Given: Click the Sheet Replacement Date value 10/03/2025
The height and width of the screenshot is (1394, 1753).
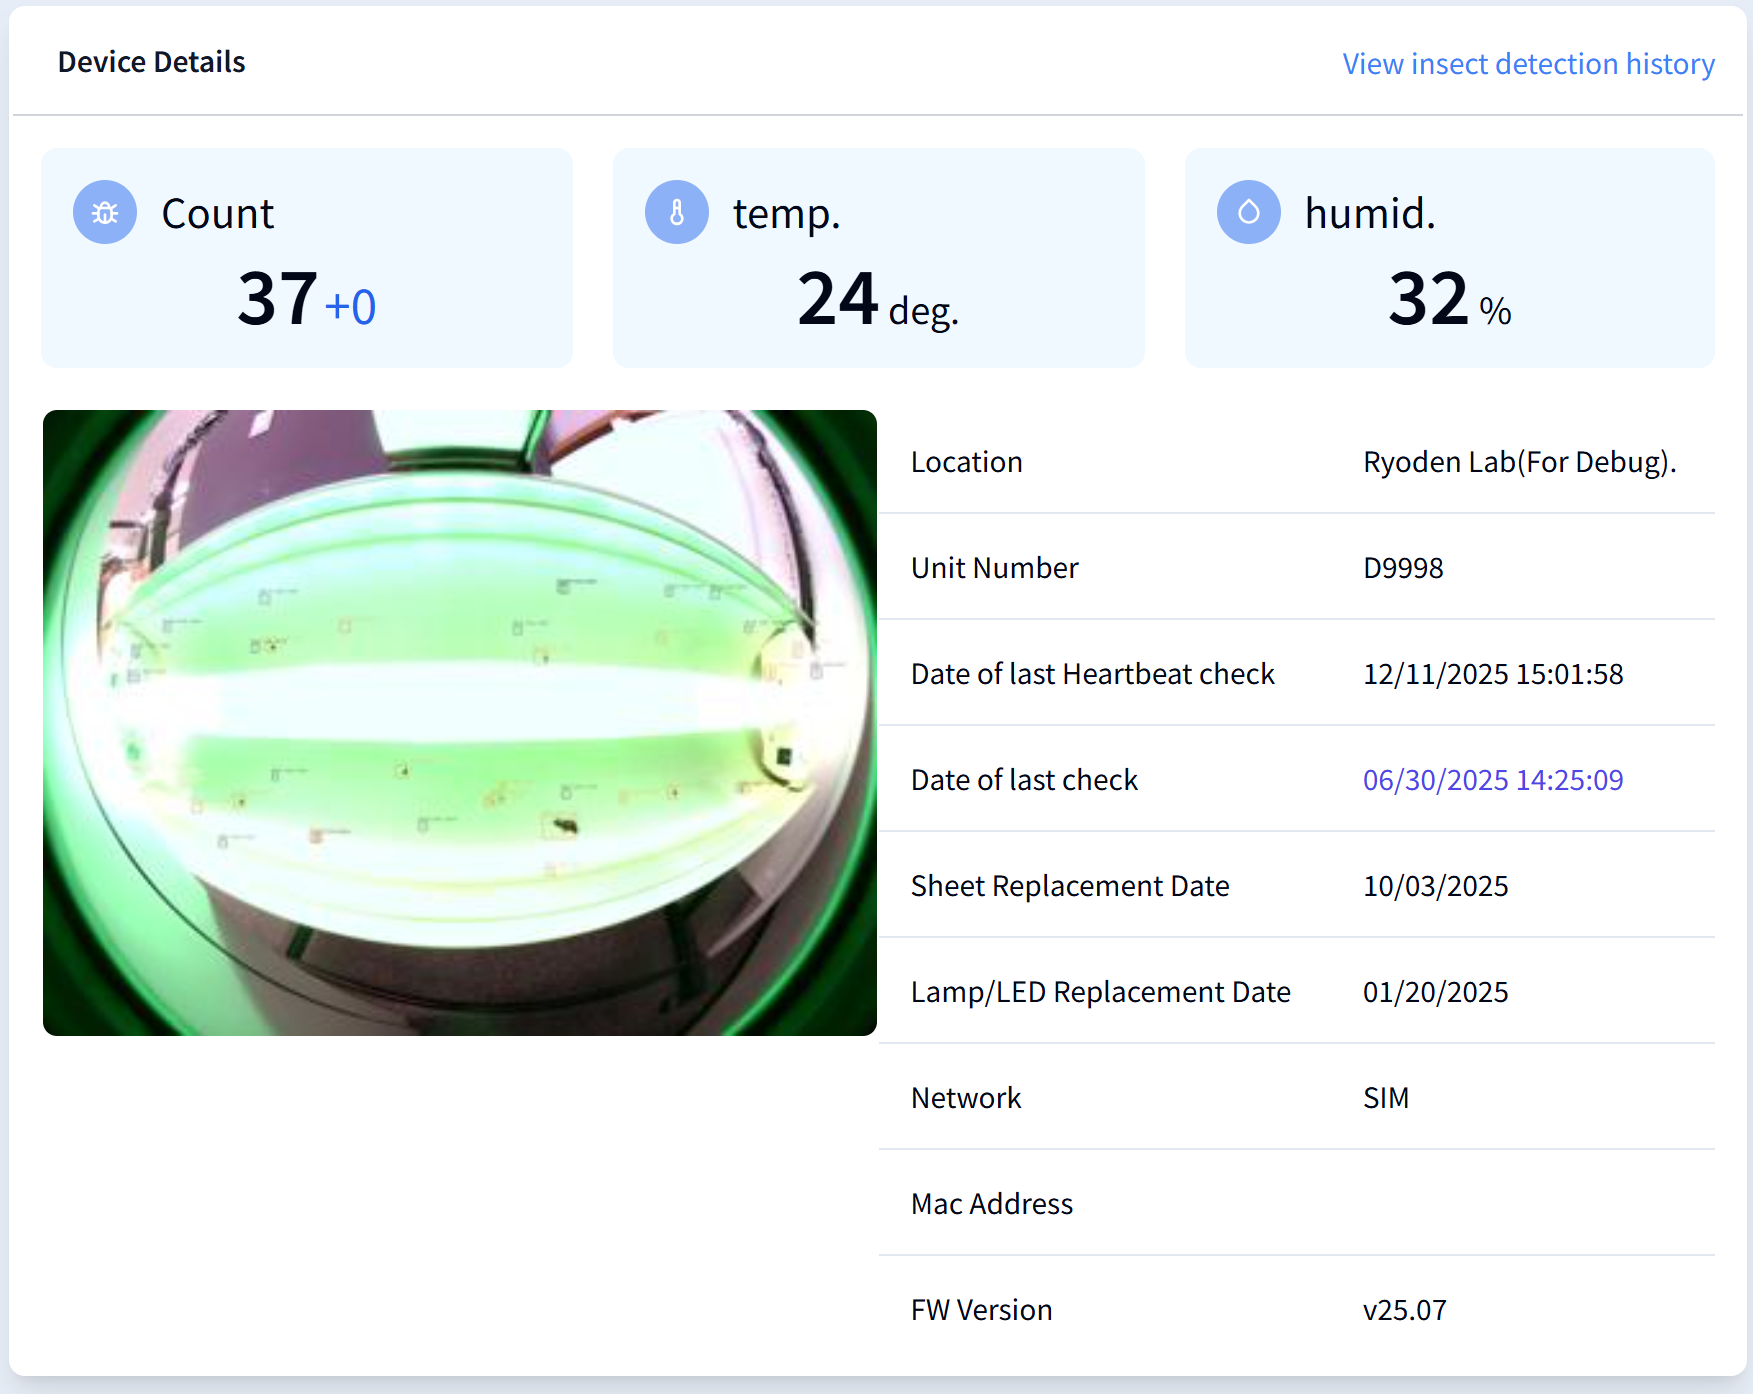Looking at the screenshot, I should point(1435,886).
